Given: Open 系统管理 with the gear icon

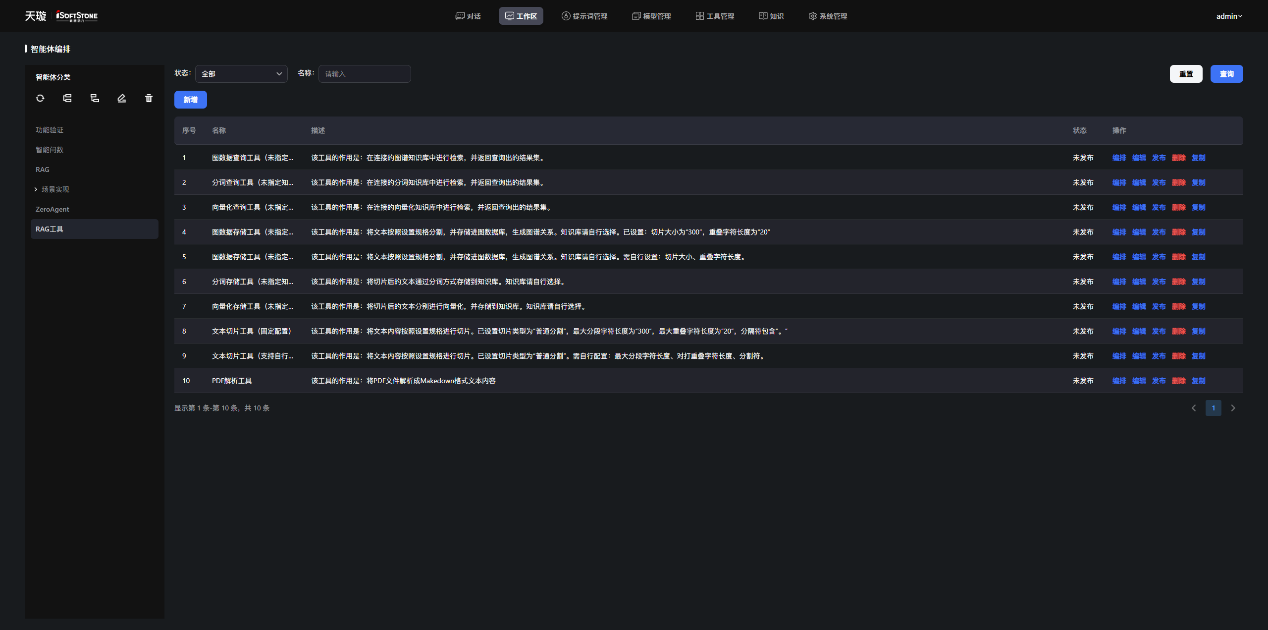Looking at the screenshot, I should click(827, 16).
